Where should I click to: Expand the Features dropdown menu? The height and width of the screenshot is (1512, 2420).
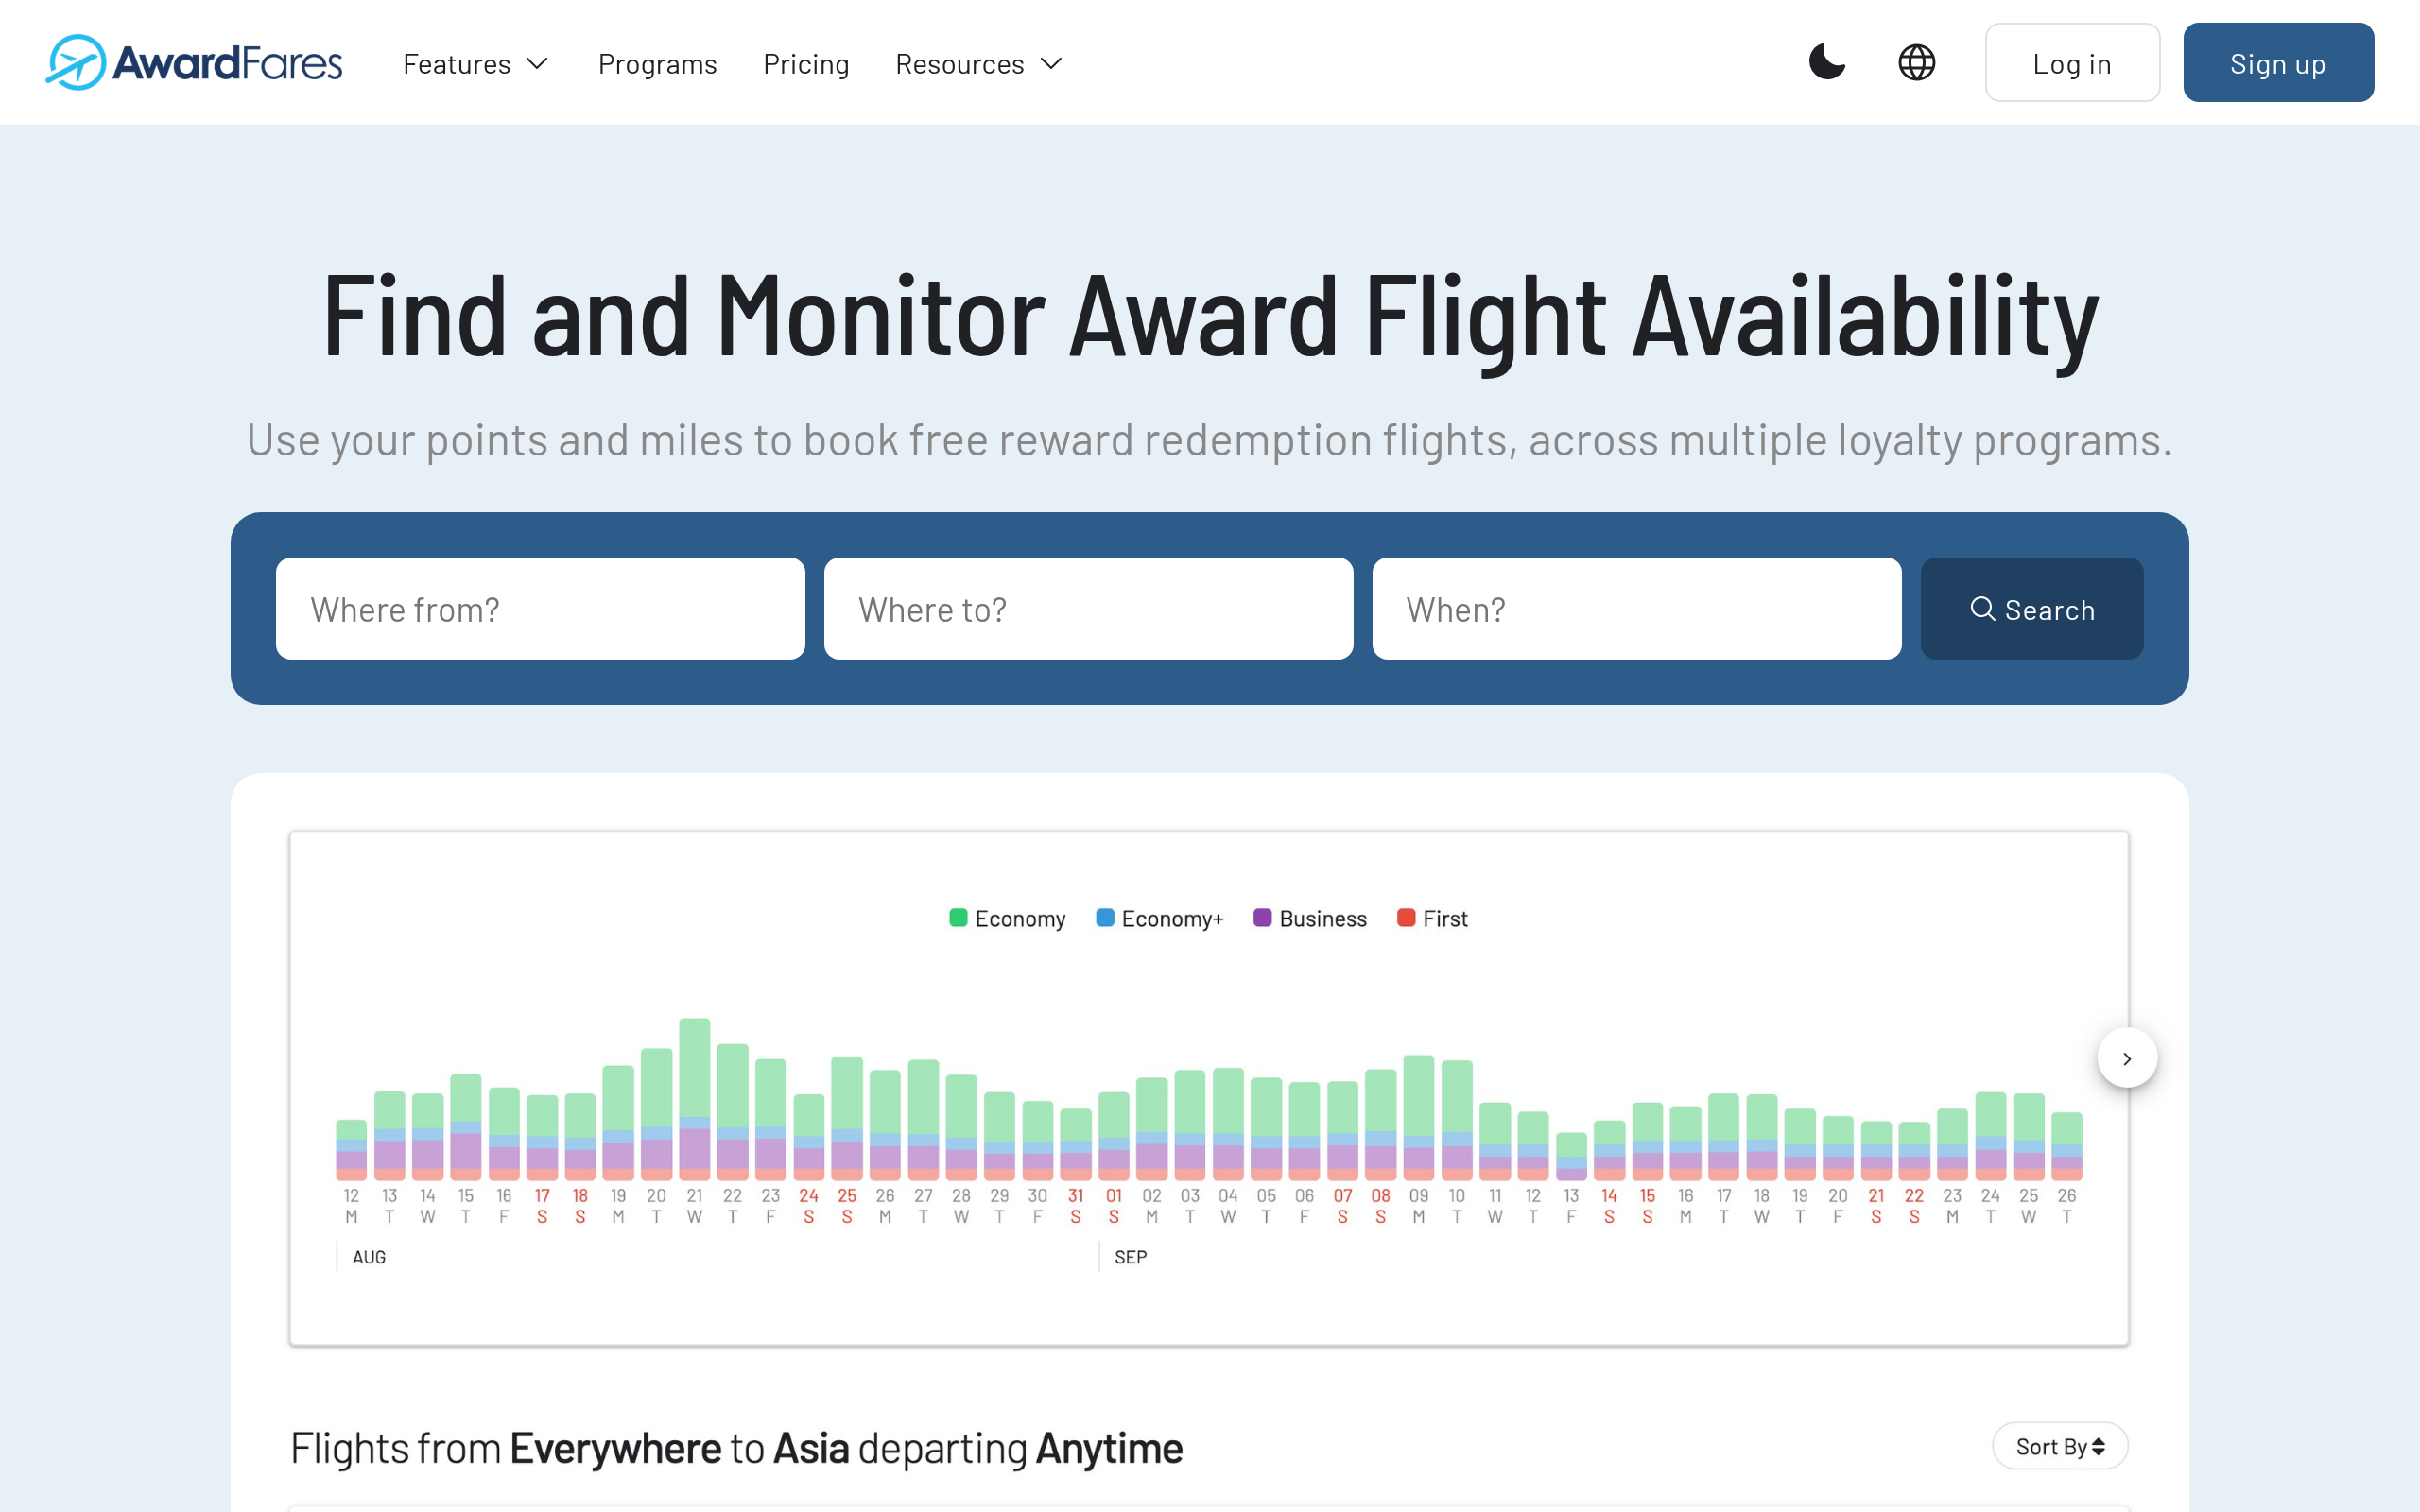[x=475, y=64]
